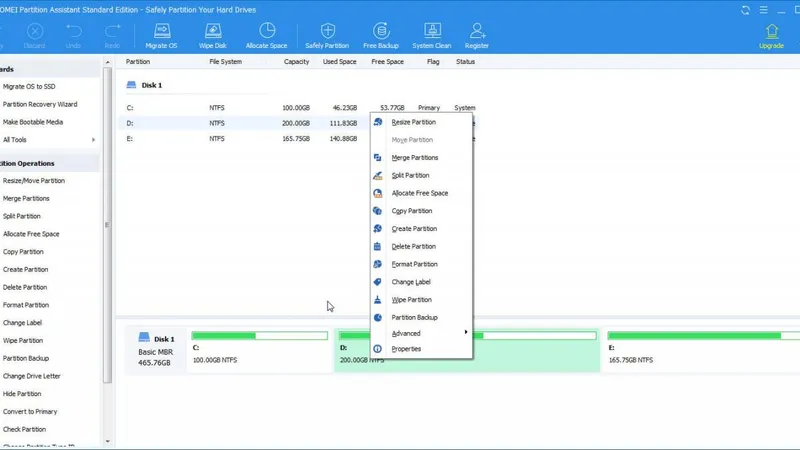Click the Migrate OS toolbar icon

tap(162, 36)
